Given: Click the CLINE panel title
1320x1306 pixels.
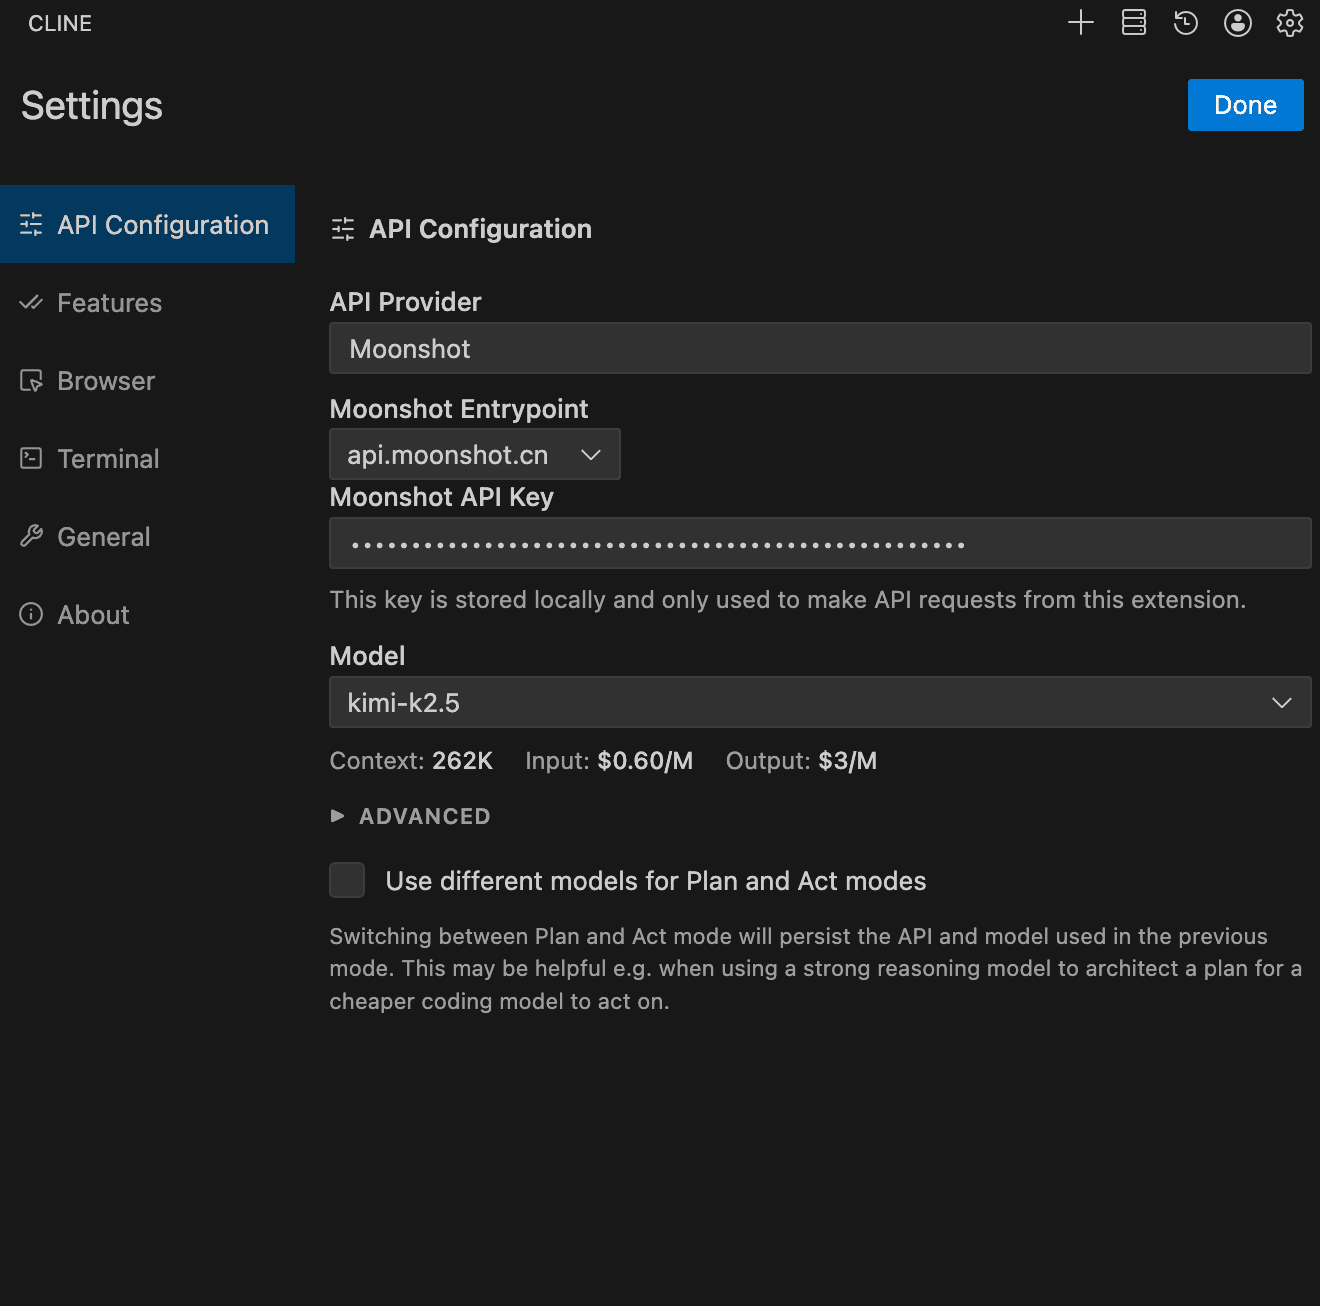Looking at the screenshot, I should coord(60,24).
